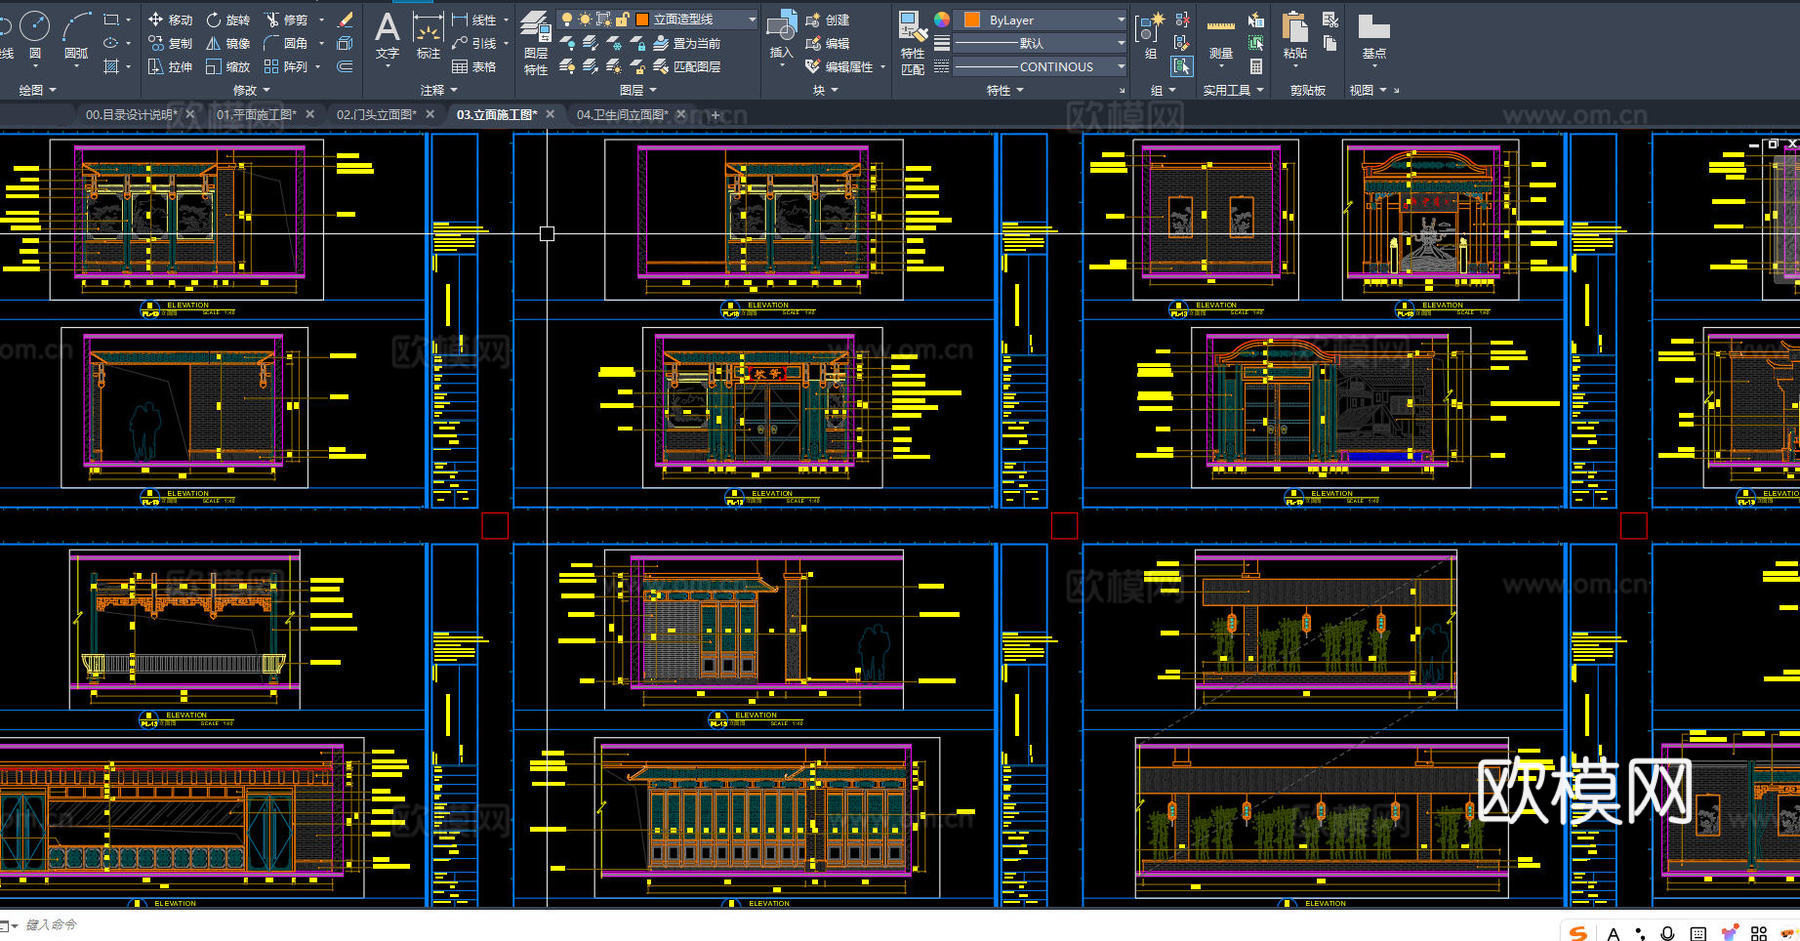Screen dimensions: 1800x941
Task: Toggle current layer lock padlock icon
Action: click(622, 19)
